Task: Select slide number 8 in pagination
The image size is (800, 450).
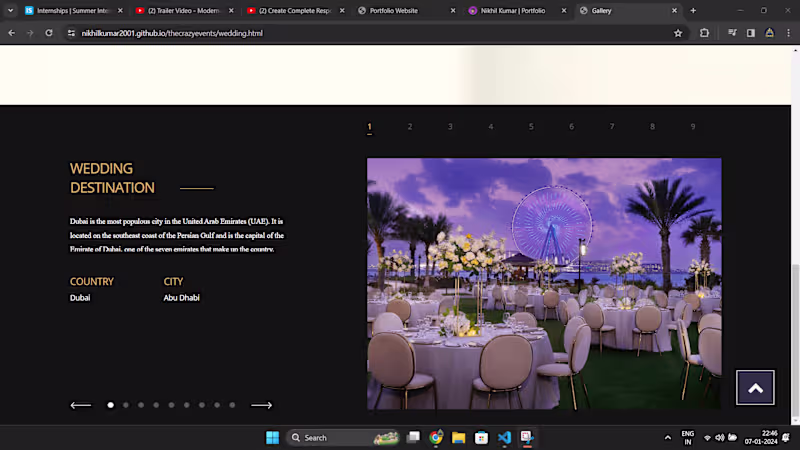Action: [652, 127]
